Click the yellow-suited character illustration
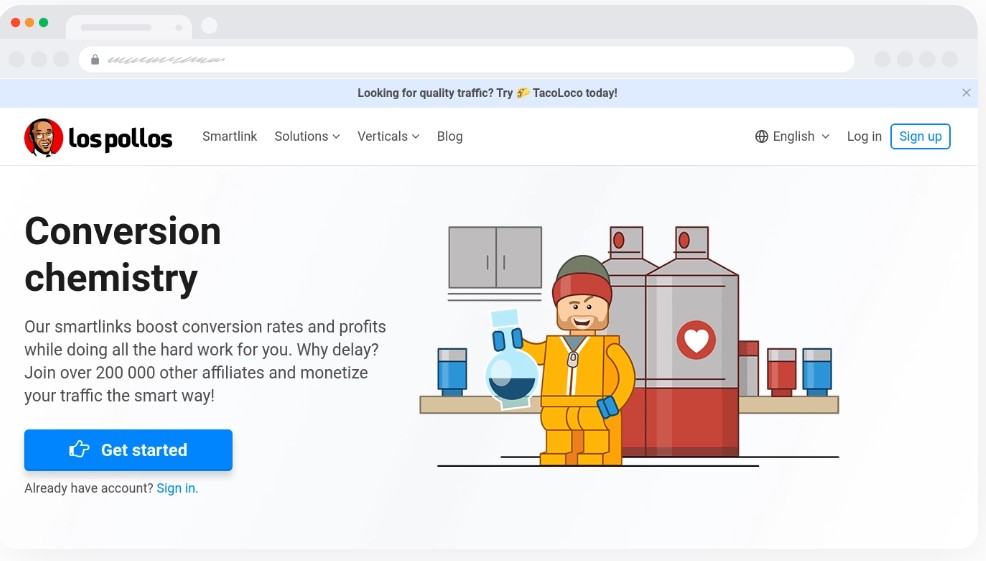The height and width of the screenshot is (561, 986). pyautogui.click(x=582, y=380)
